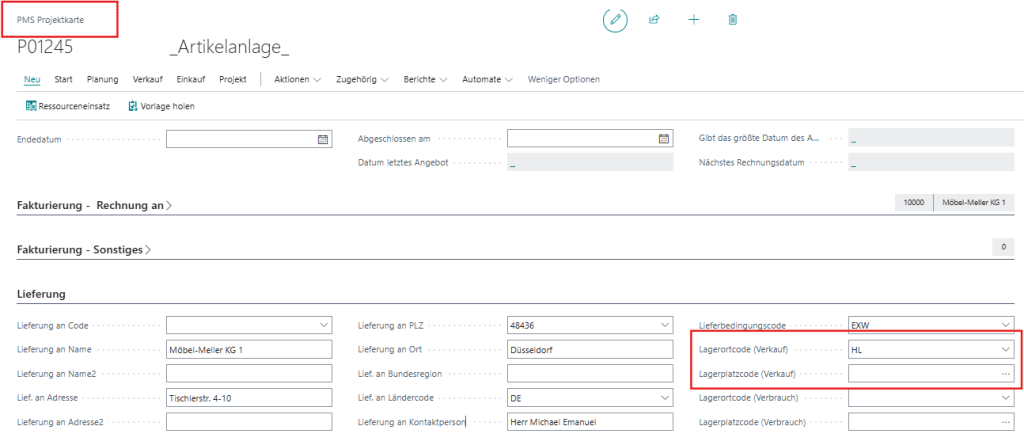Viewport: 1024px width, 445px height.
Task: Click Möbel-Meller KG 1 summary value
Action: 974,203
